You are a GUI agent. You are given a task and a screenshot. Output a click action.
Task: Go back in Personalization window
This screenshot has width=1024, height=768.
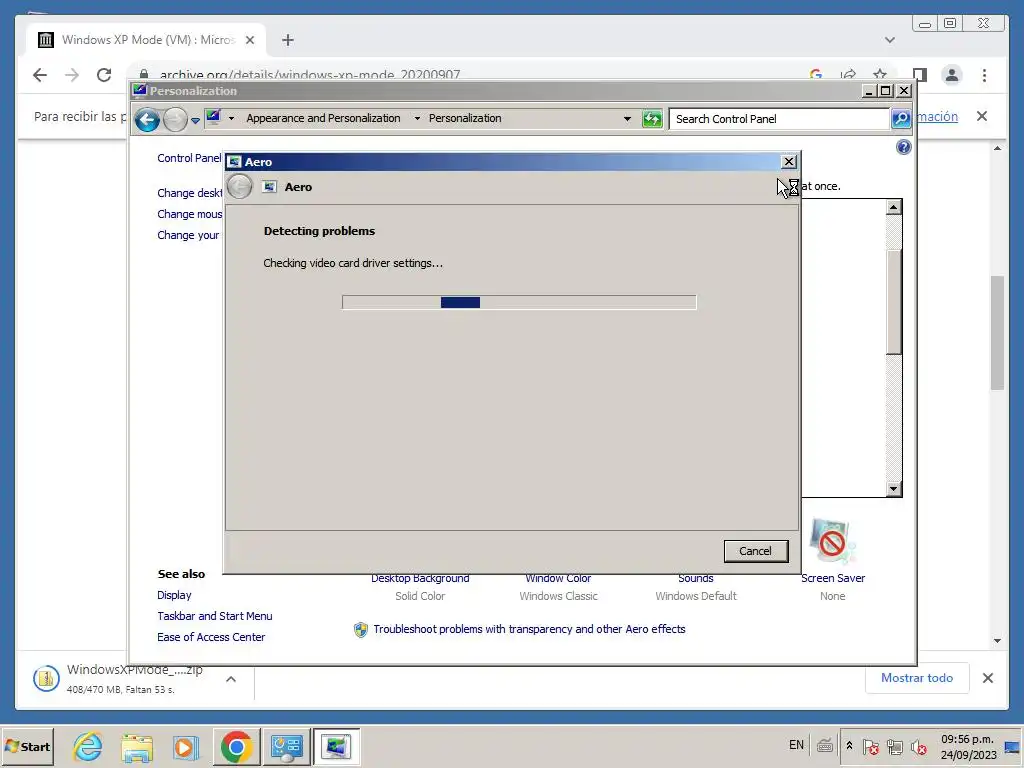point(148,120)
